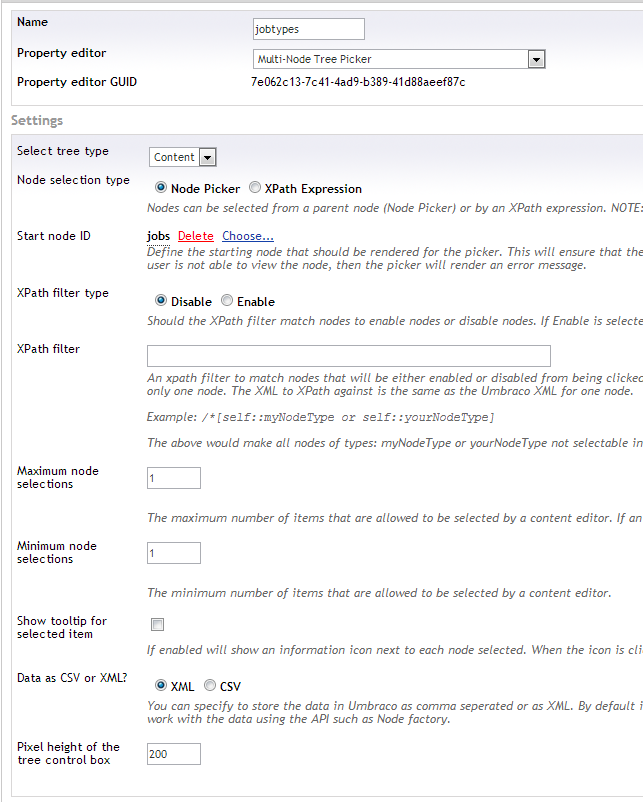This screenshot has width=643, height=802.
Task: Click the Minimum node selections field
Action: (174, 553)
